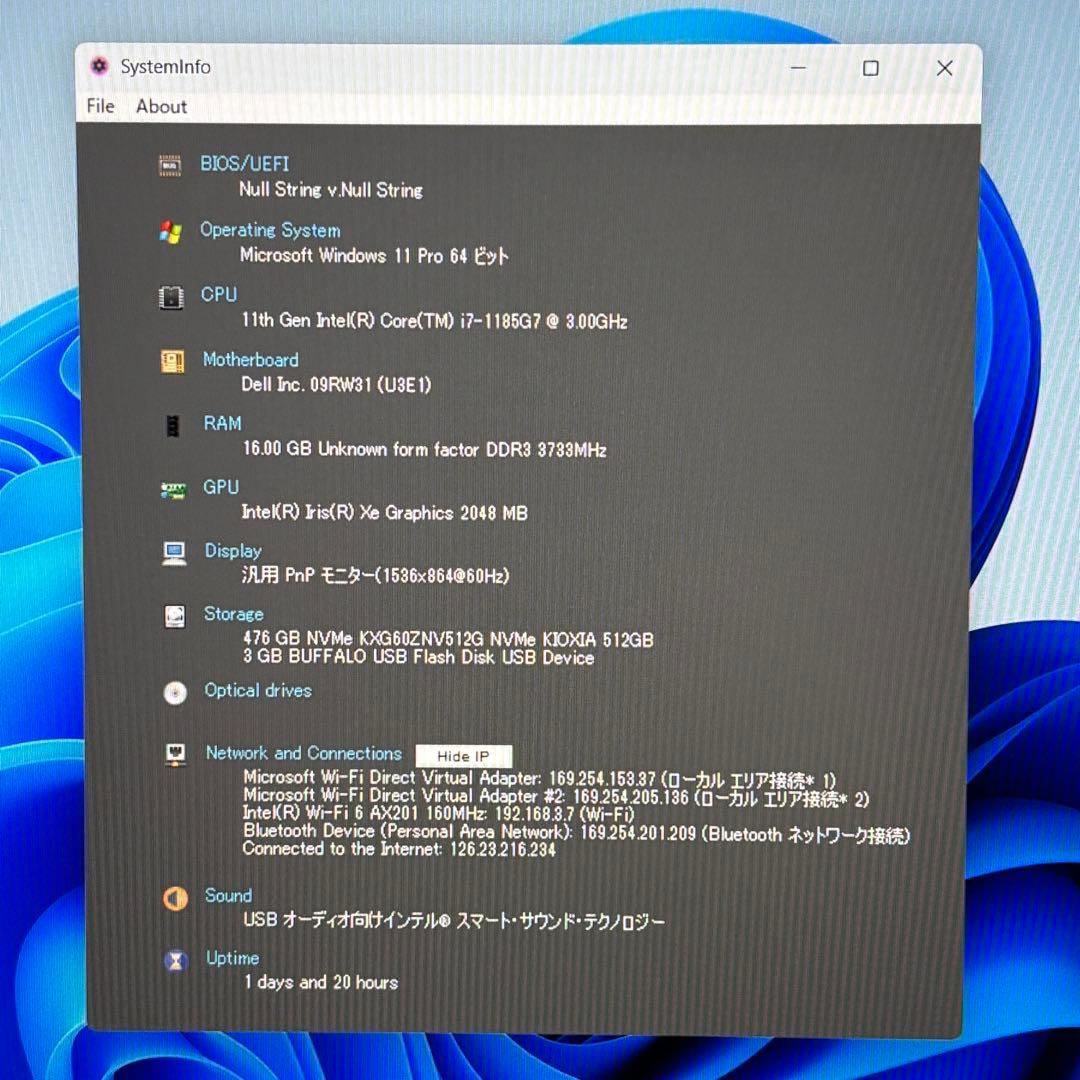This screenshot has width=1080, height=1080.
Task: Click the RAM heading
Action: [x=222, y=423]
